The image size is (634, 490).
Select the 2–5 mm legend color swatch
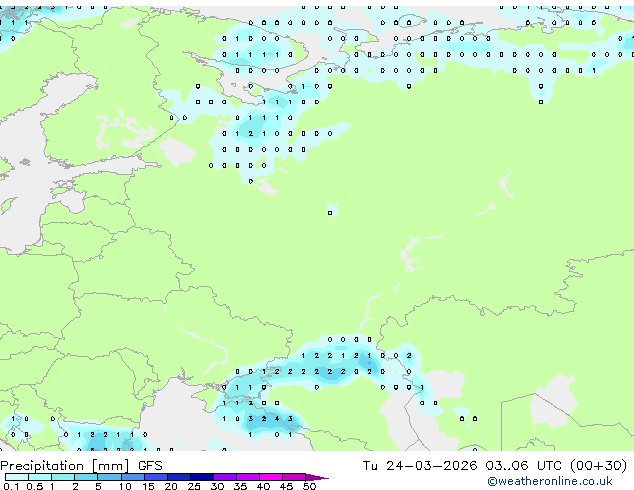coord(86,477)
